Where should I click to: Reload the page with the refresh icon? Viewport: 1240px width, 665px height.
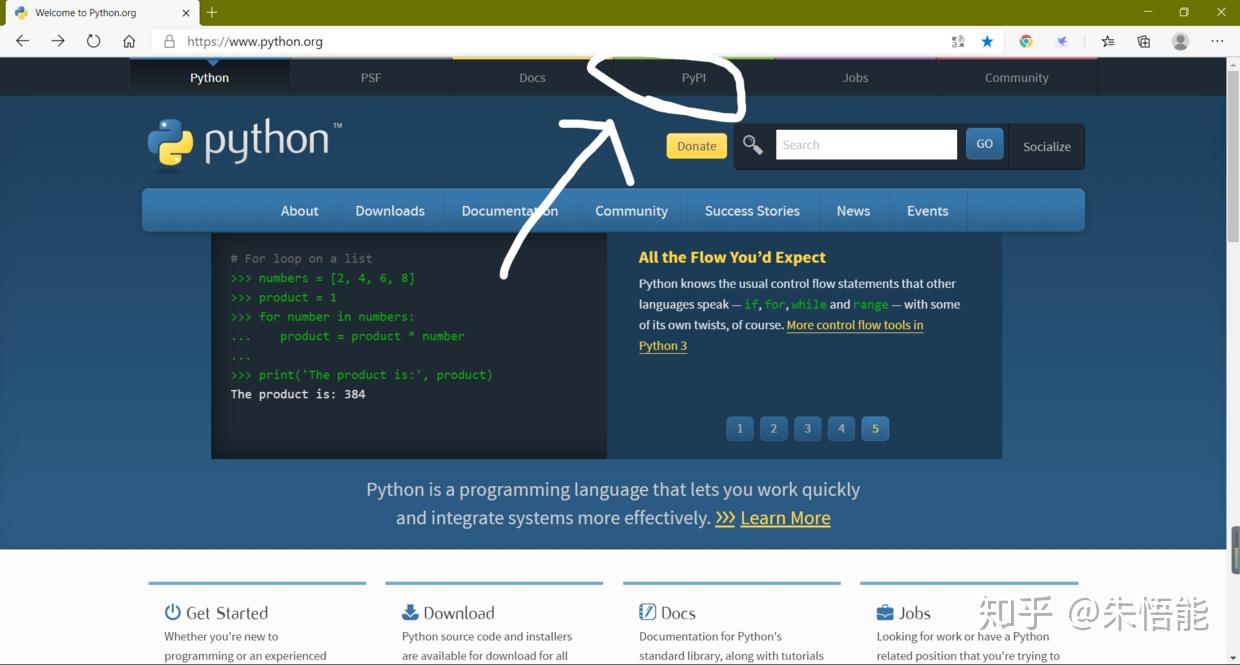click(x=93, y=41)
